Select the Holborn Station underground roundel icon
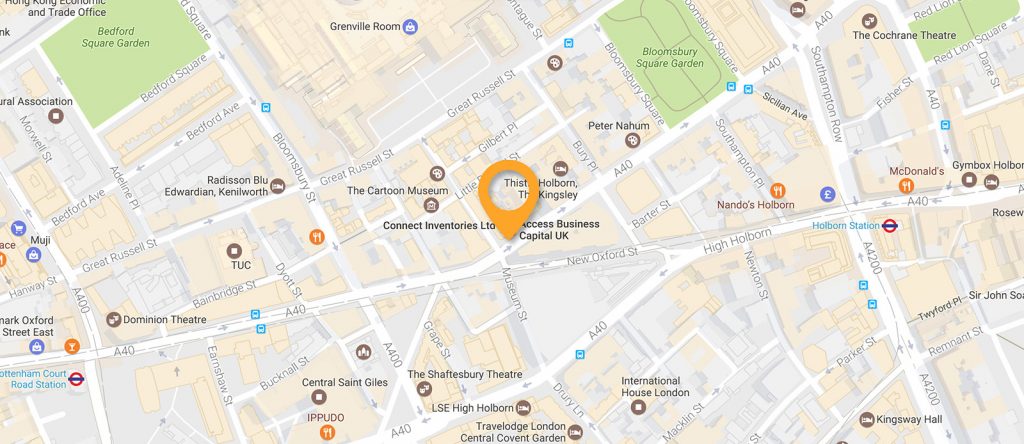Viewport: 1024px width, 444px height. click(x=889, y=226)
